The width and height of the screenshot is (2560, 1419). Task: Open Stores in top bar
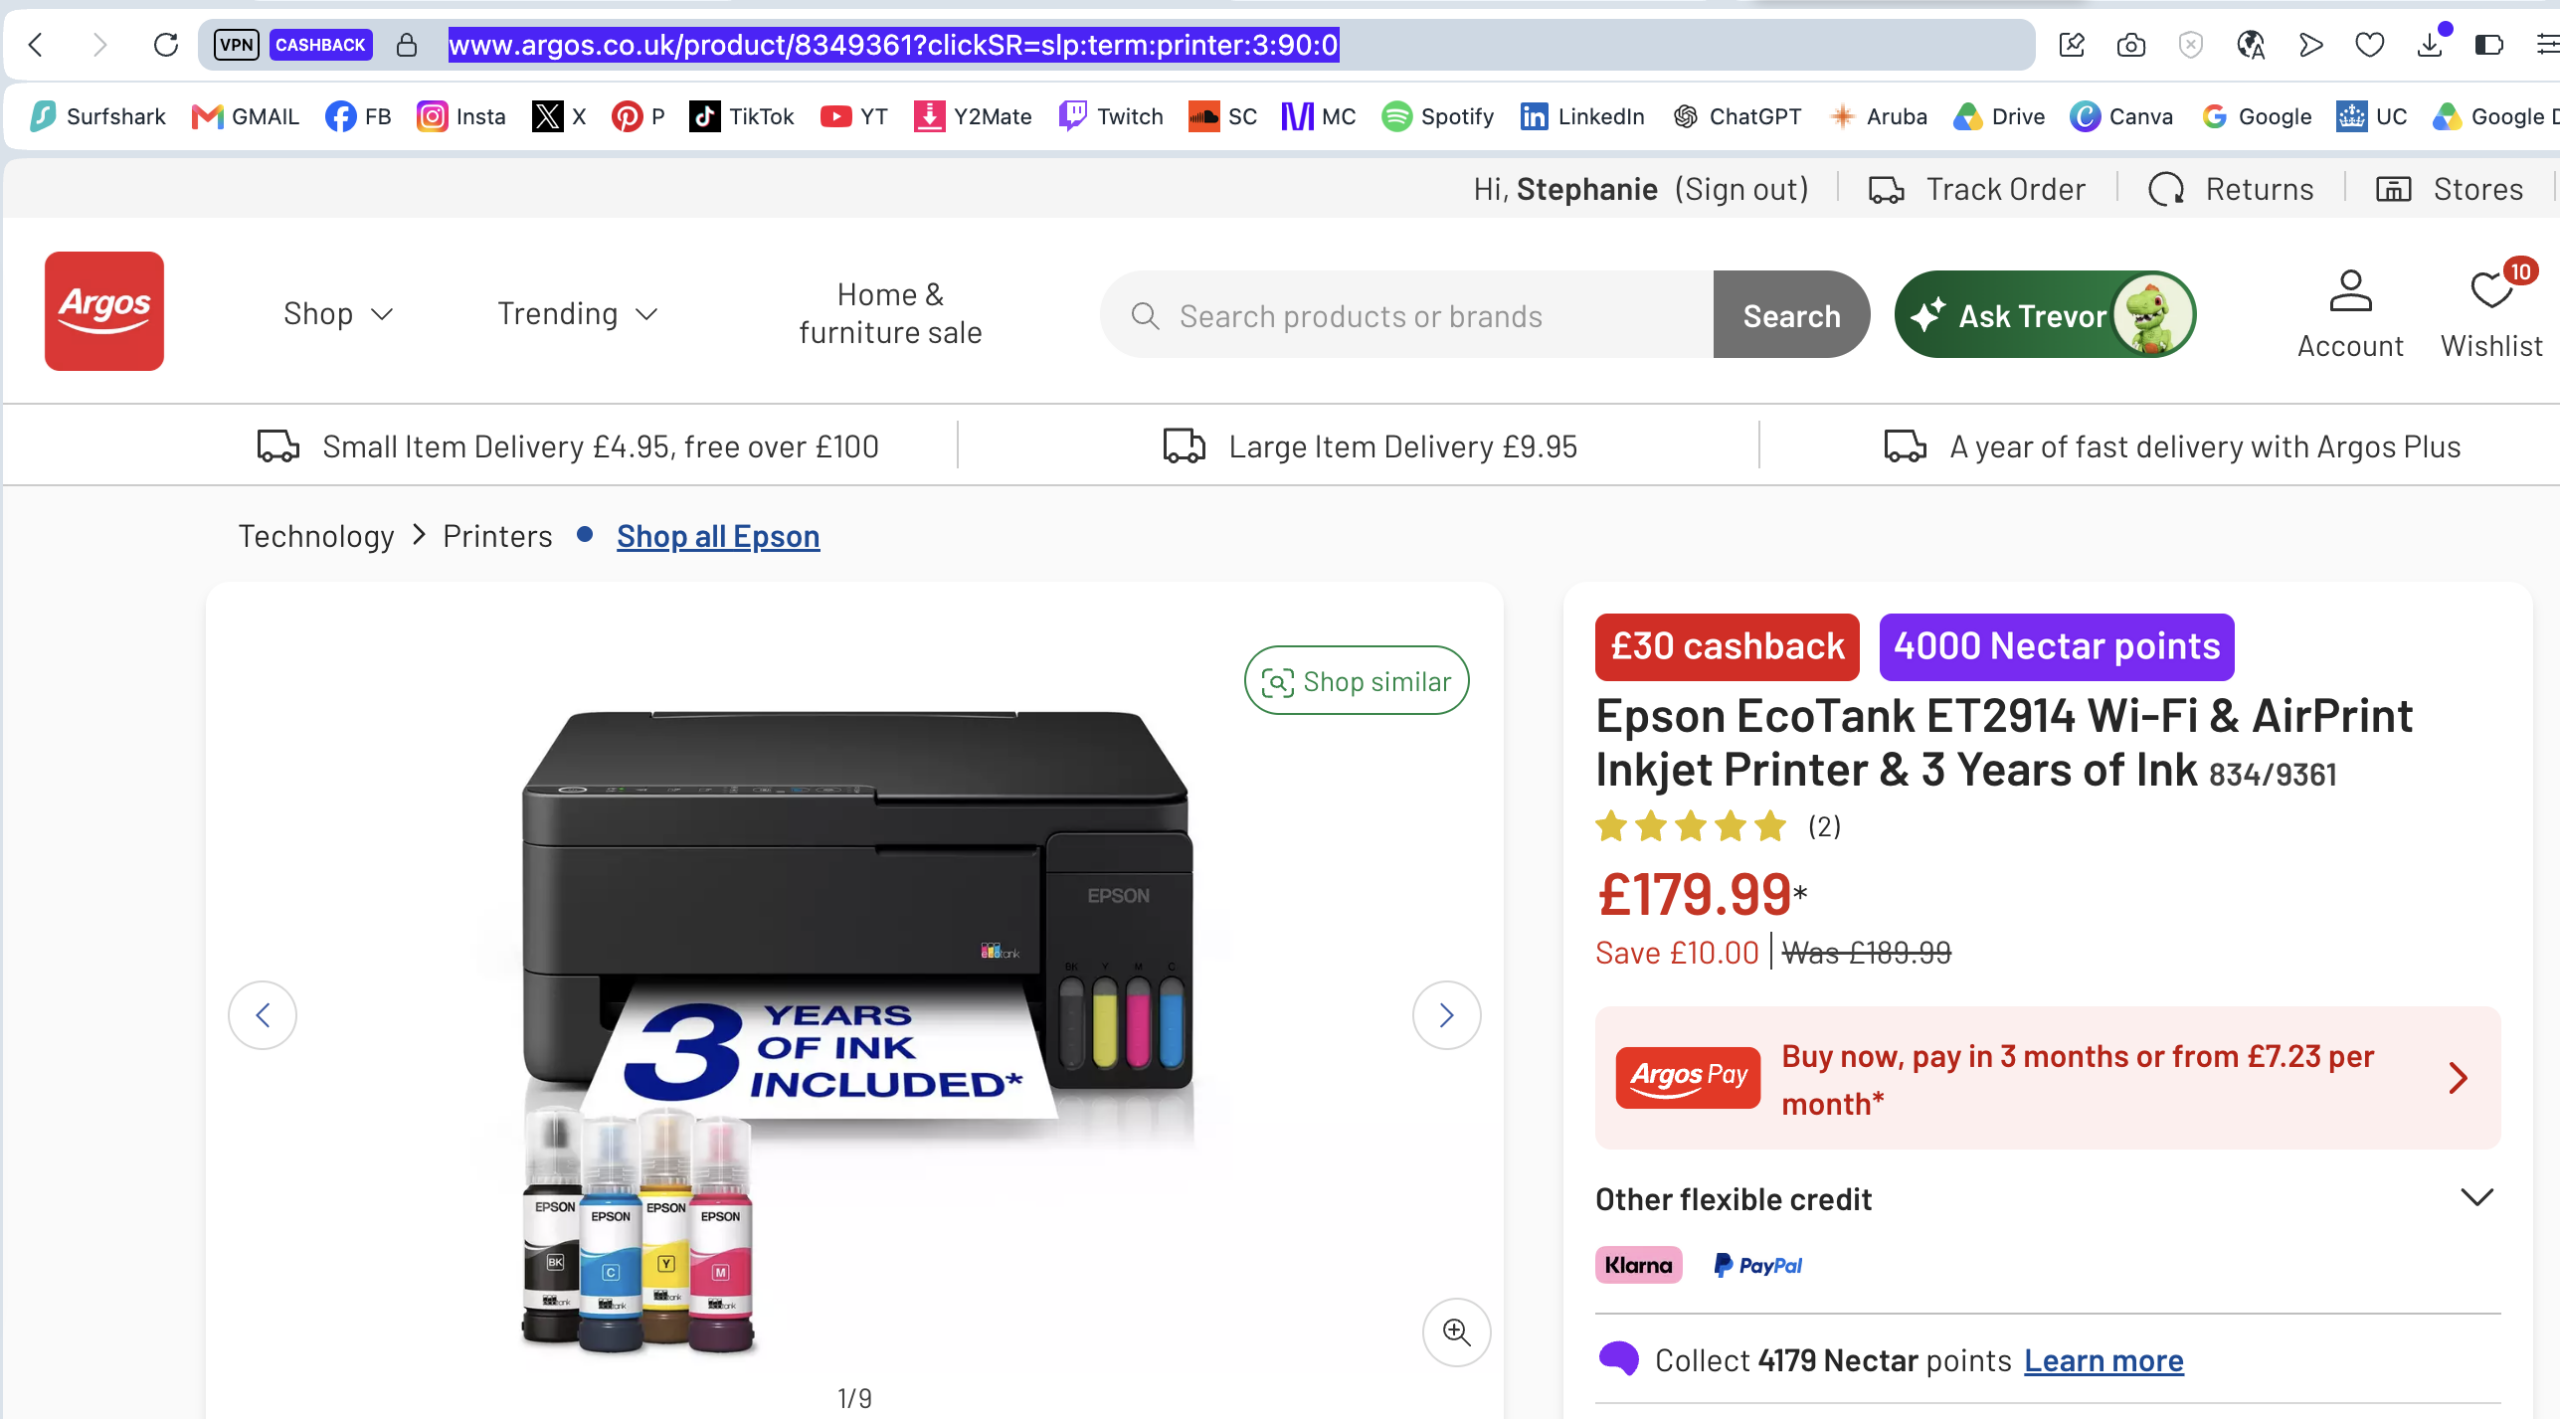(2450, 189)
